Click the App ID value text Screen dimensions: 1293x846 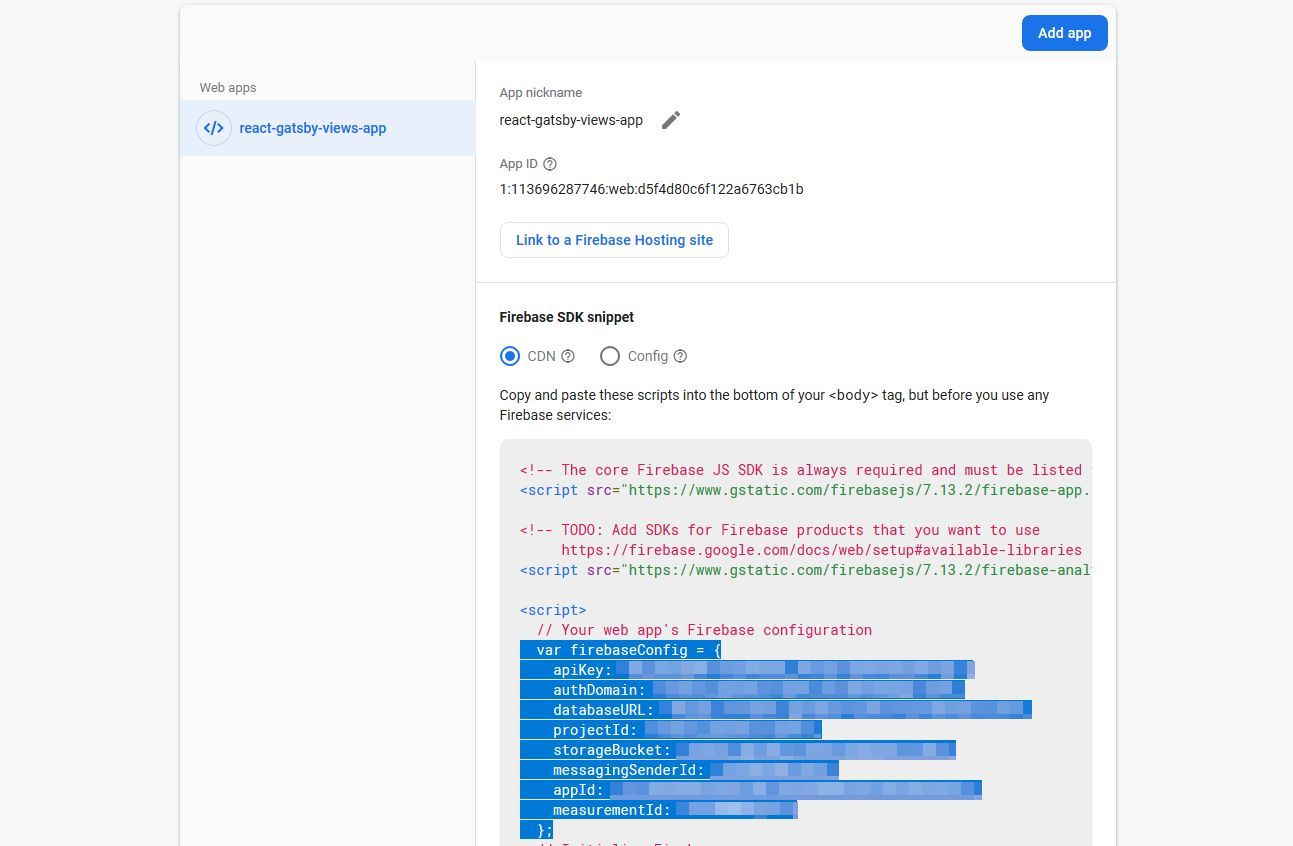click(x=651, y=189)
